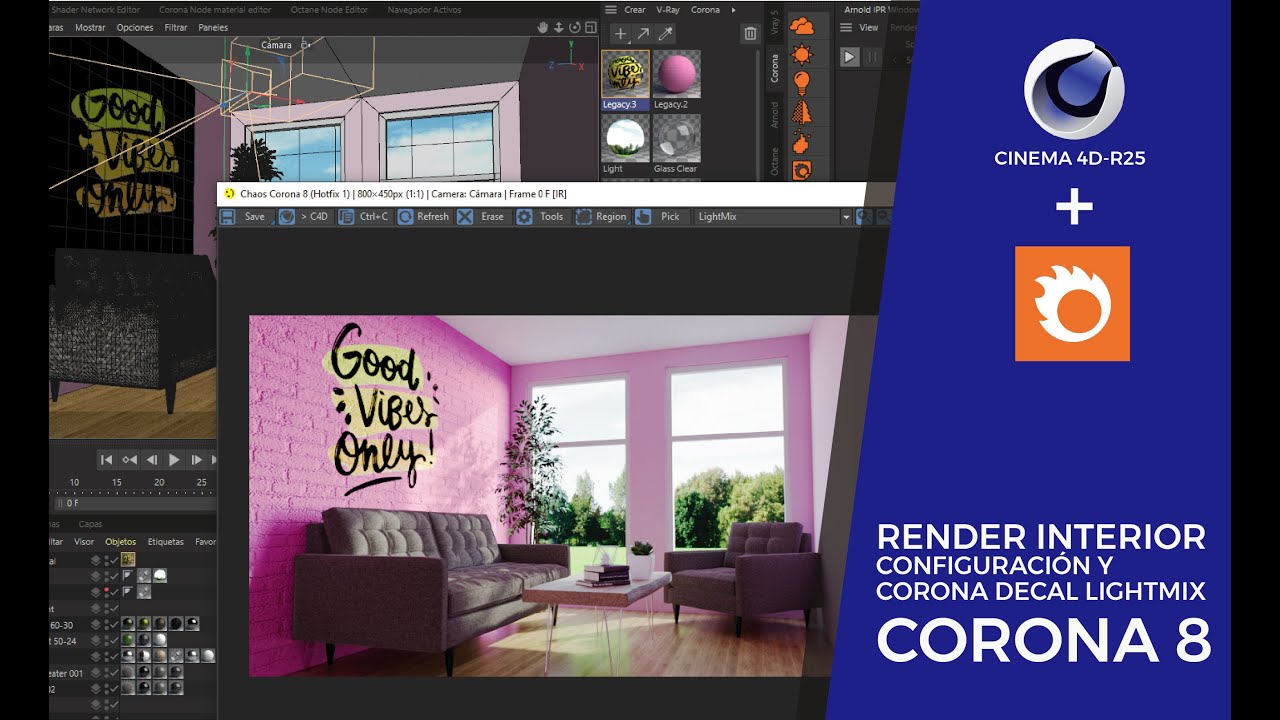Click the Corona light bulb icon
1280x720 pixels.
click(802, 83)
